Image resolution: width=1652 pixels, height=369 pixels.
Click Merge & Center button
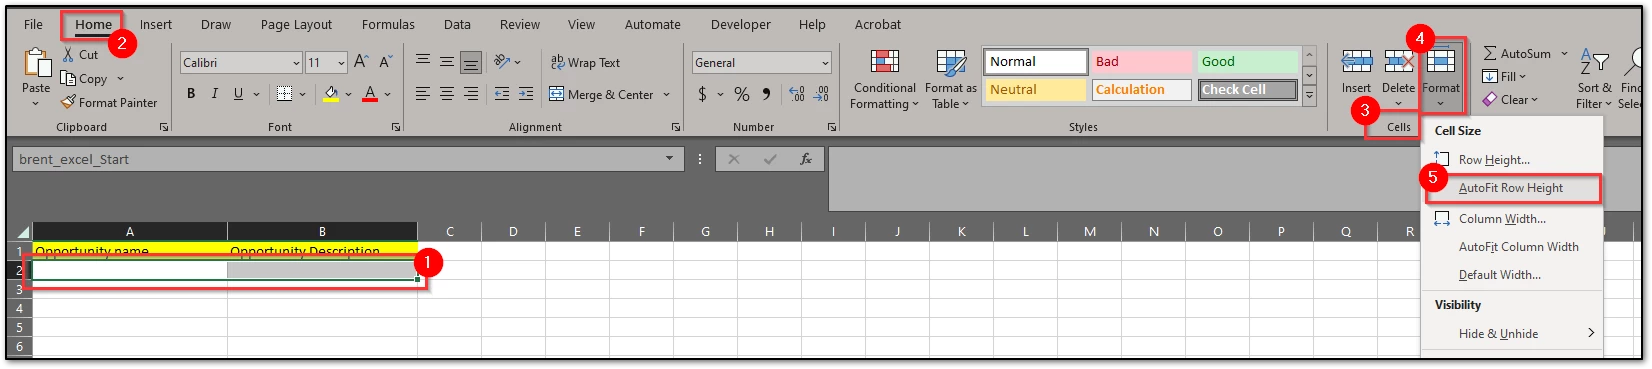coord(601,94)
